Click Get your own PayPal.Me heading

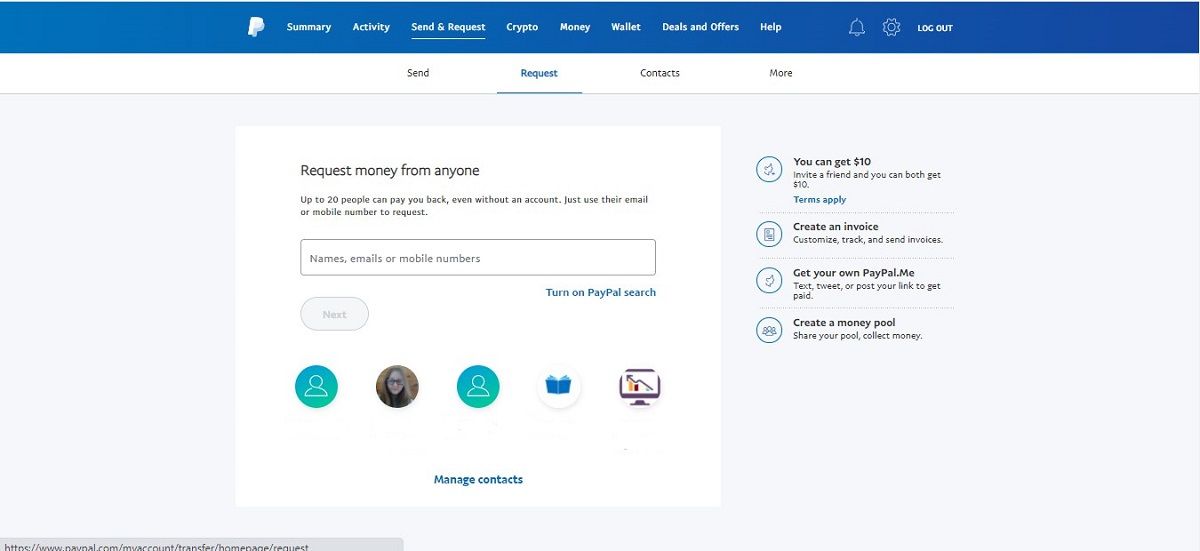(854, 273)
